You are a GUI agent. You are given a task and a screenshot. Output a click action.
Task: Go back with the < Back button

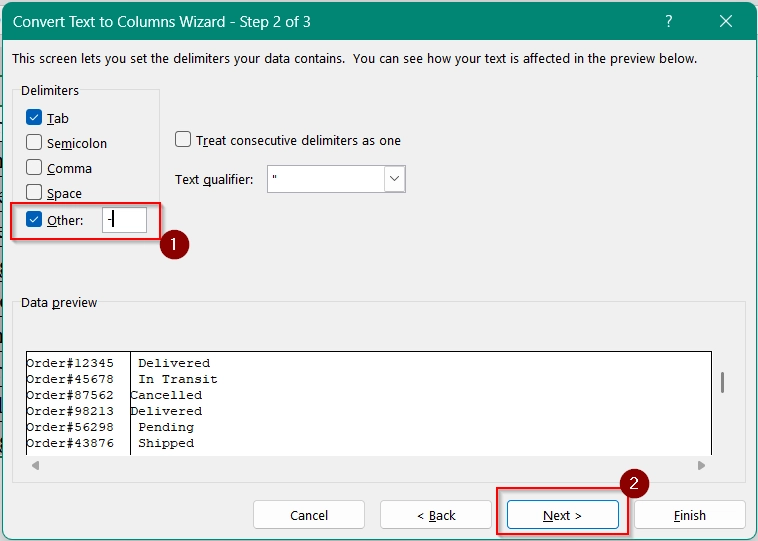coord(436,515)
